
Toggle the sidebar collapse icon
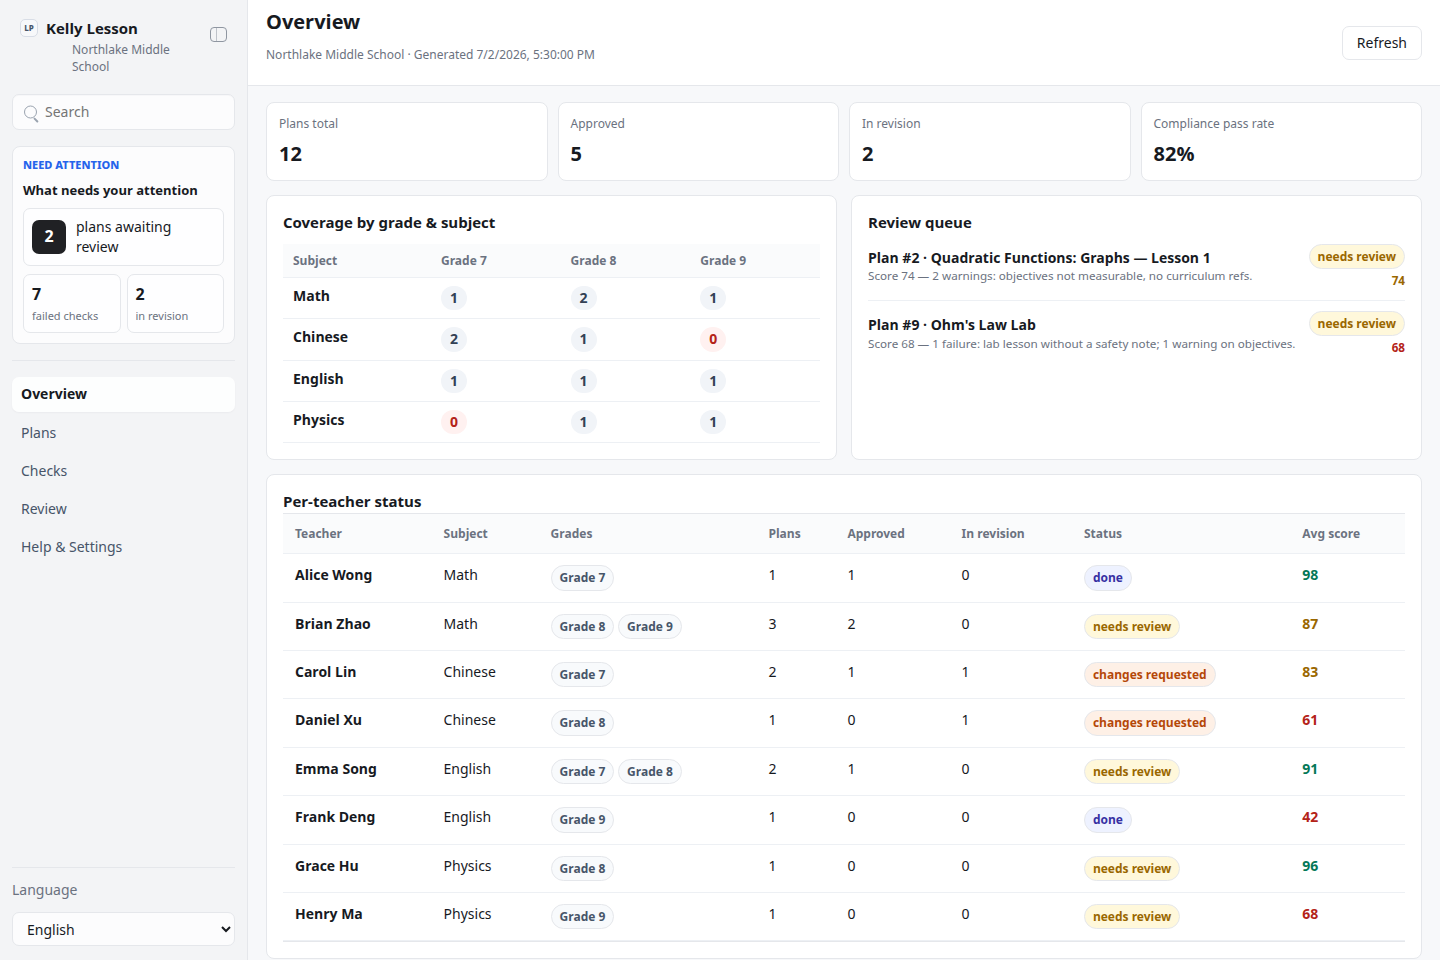click(x=218, y=35)
